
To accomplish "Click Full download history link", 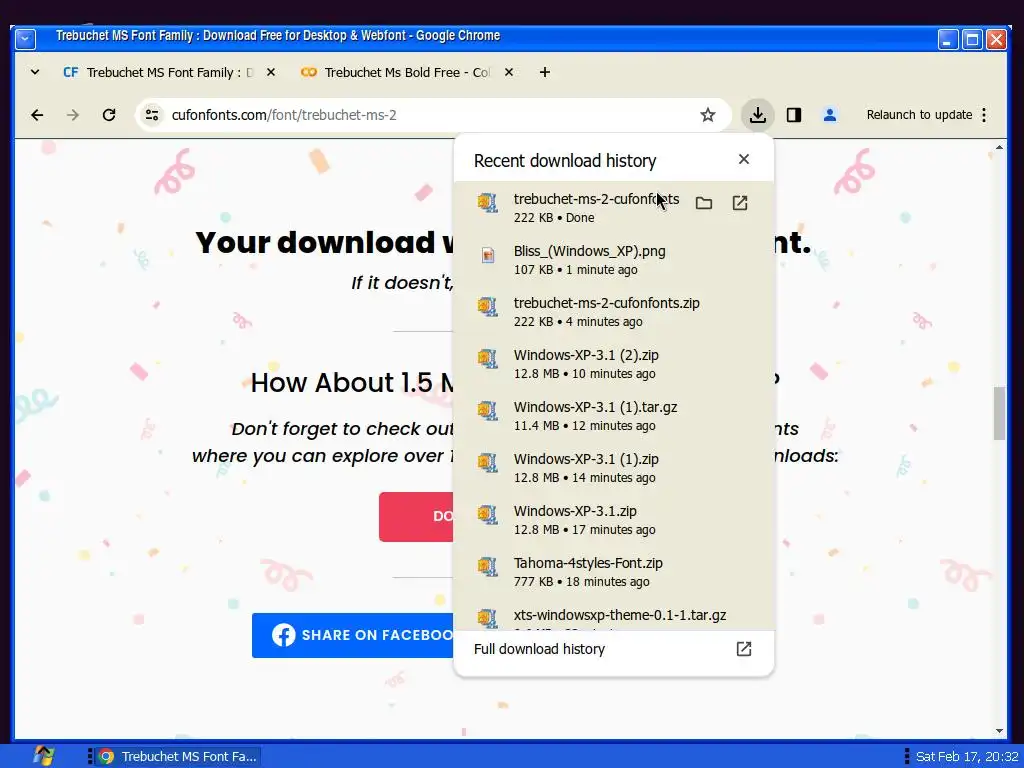I will click(x=614, y=649).
